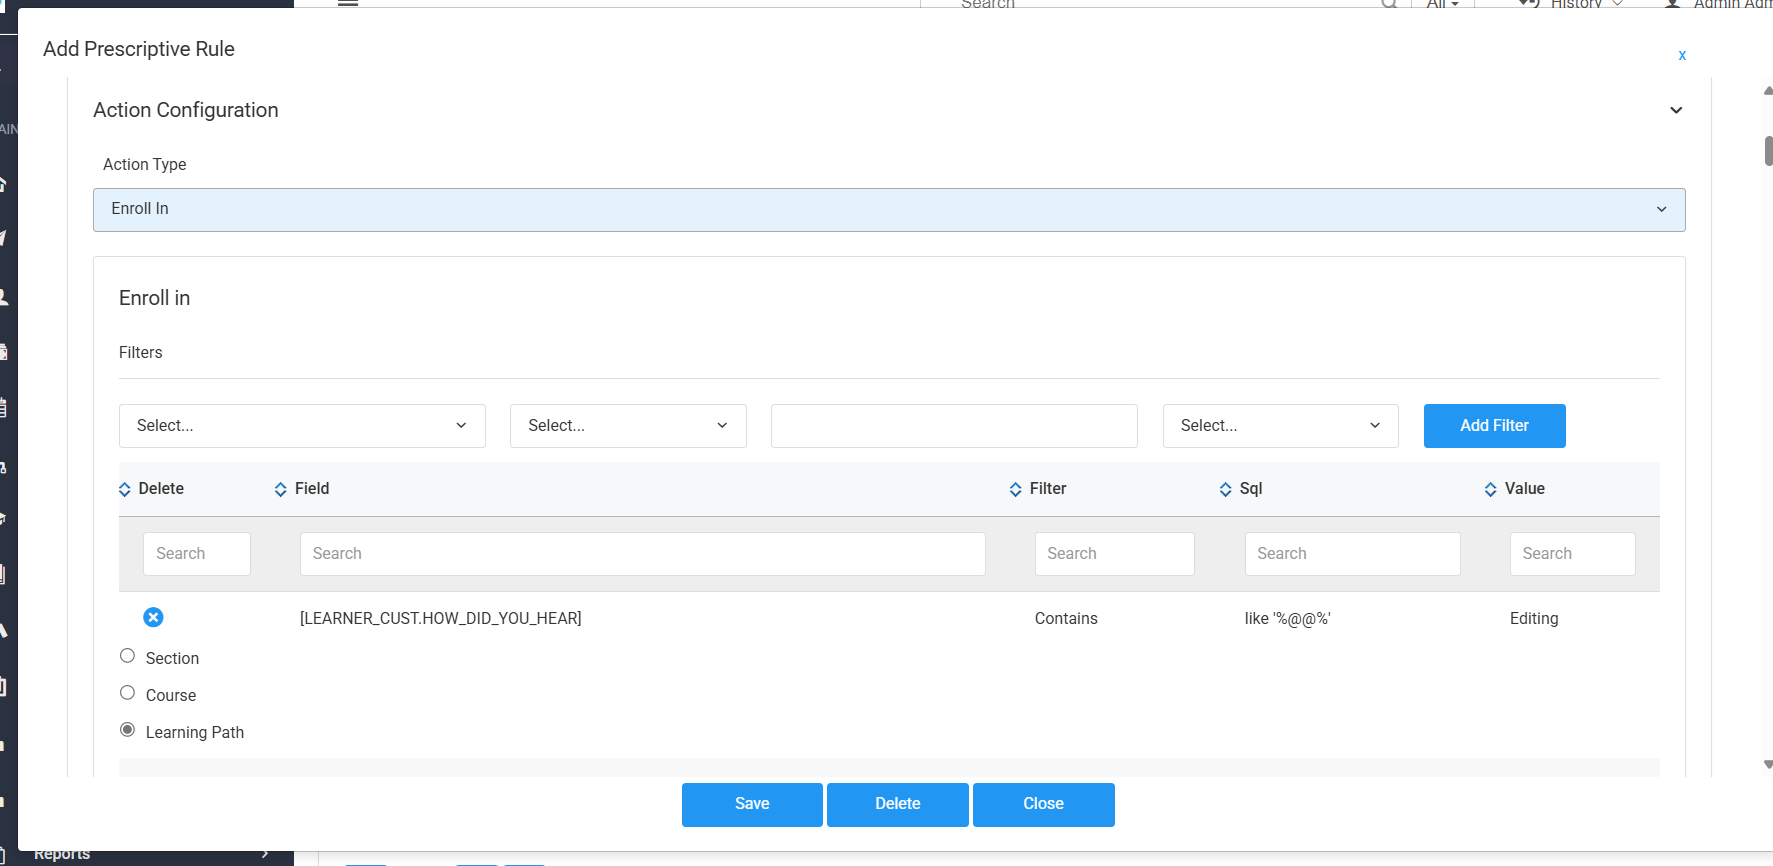Click the Delete button at bottom

pos(897,804)
